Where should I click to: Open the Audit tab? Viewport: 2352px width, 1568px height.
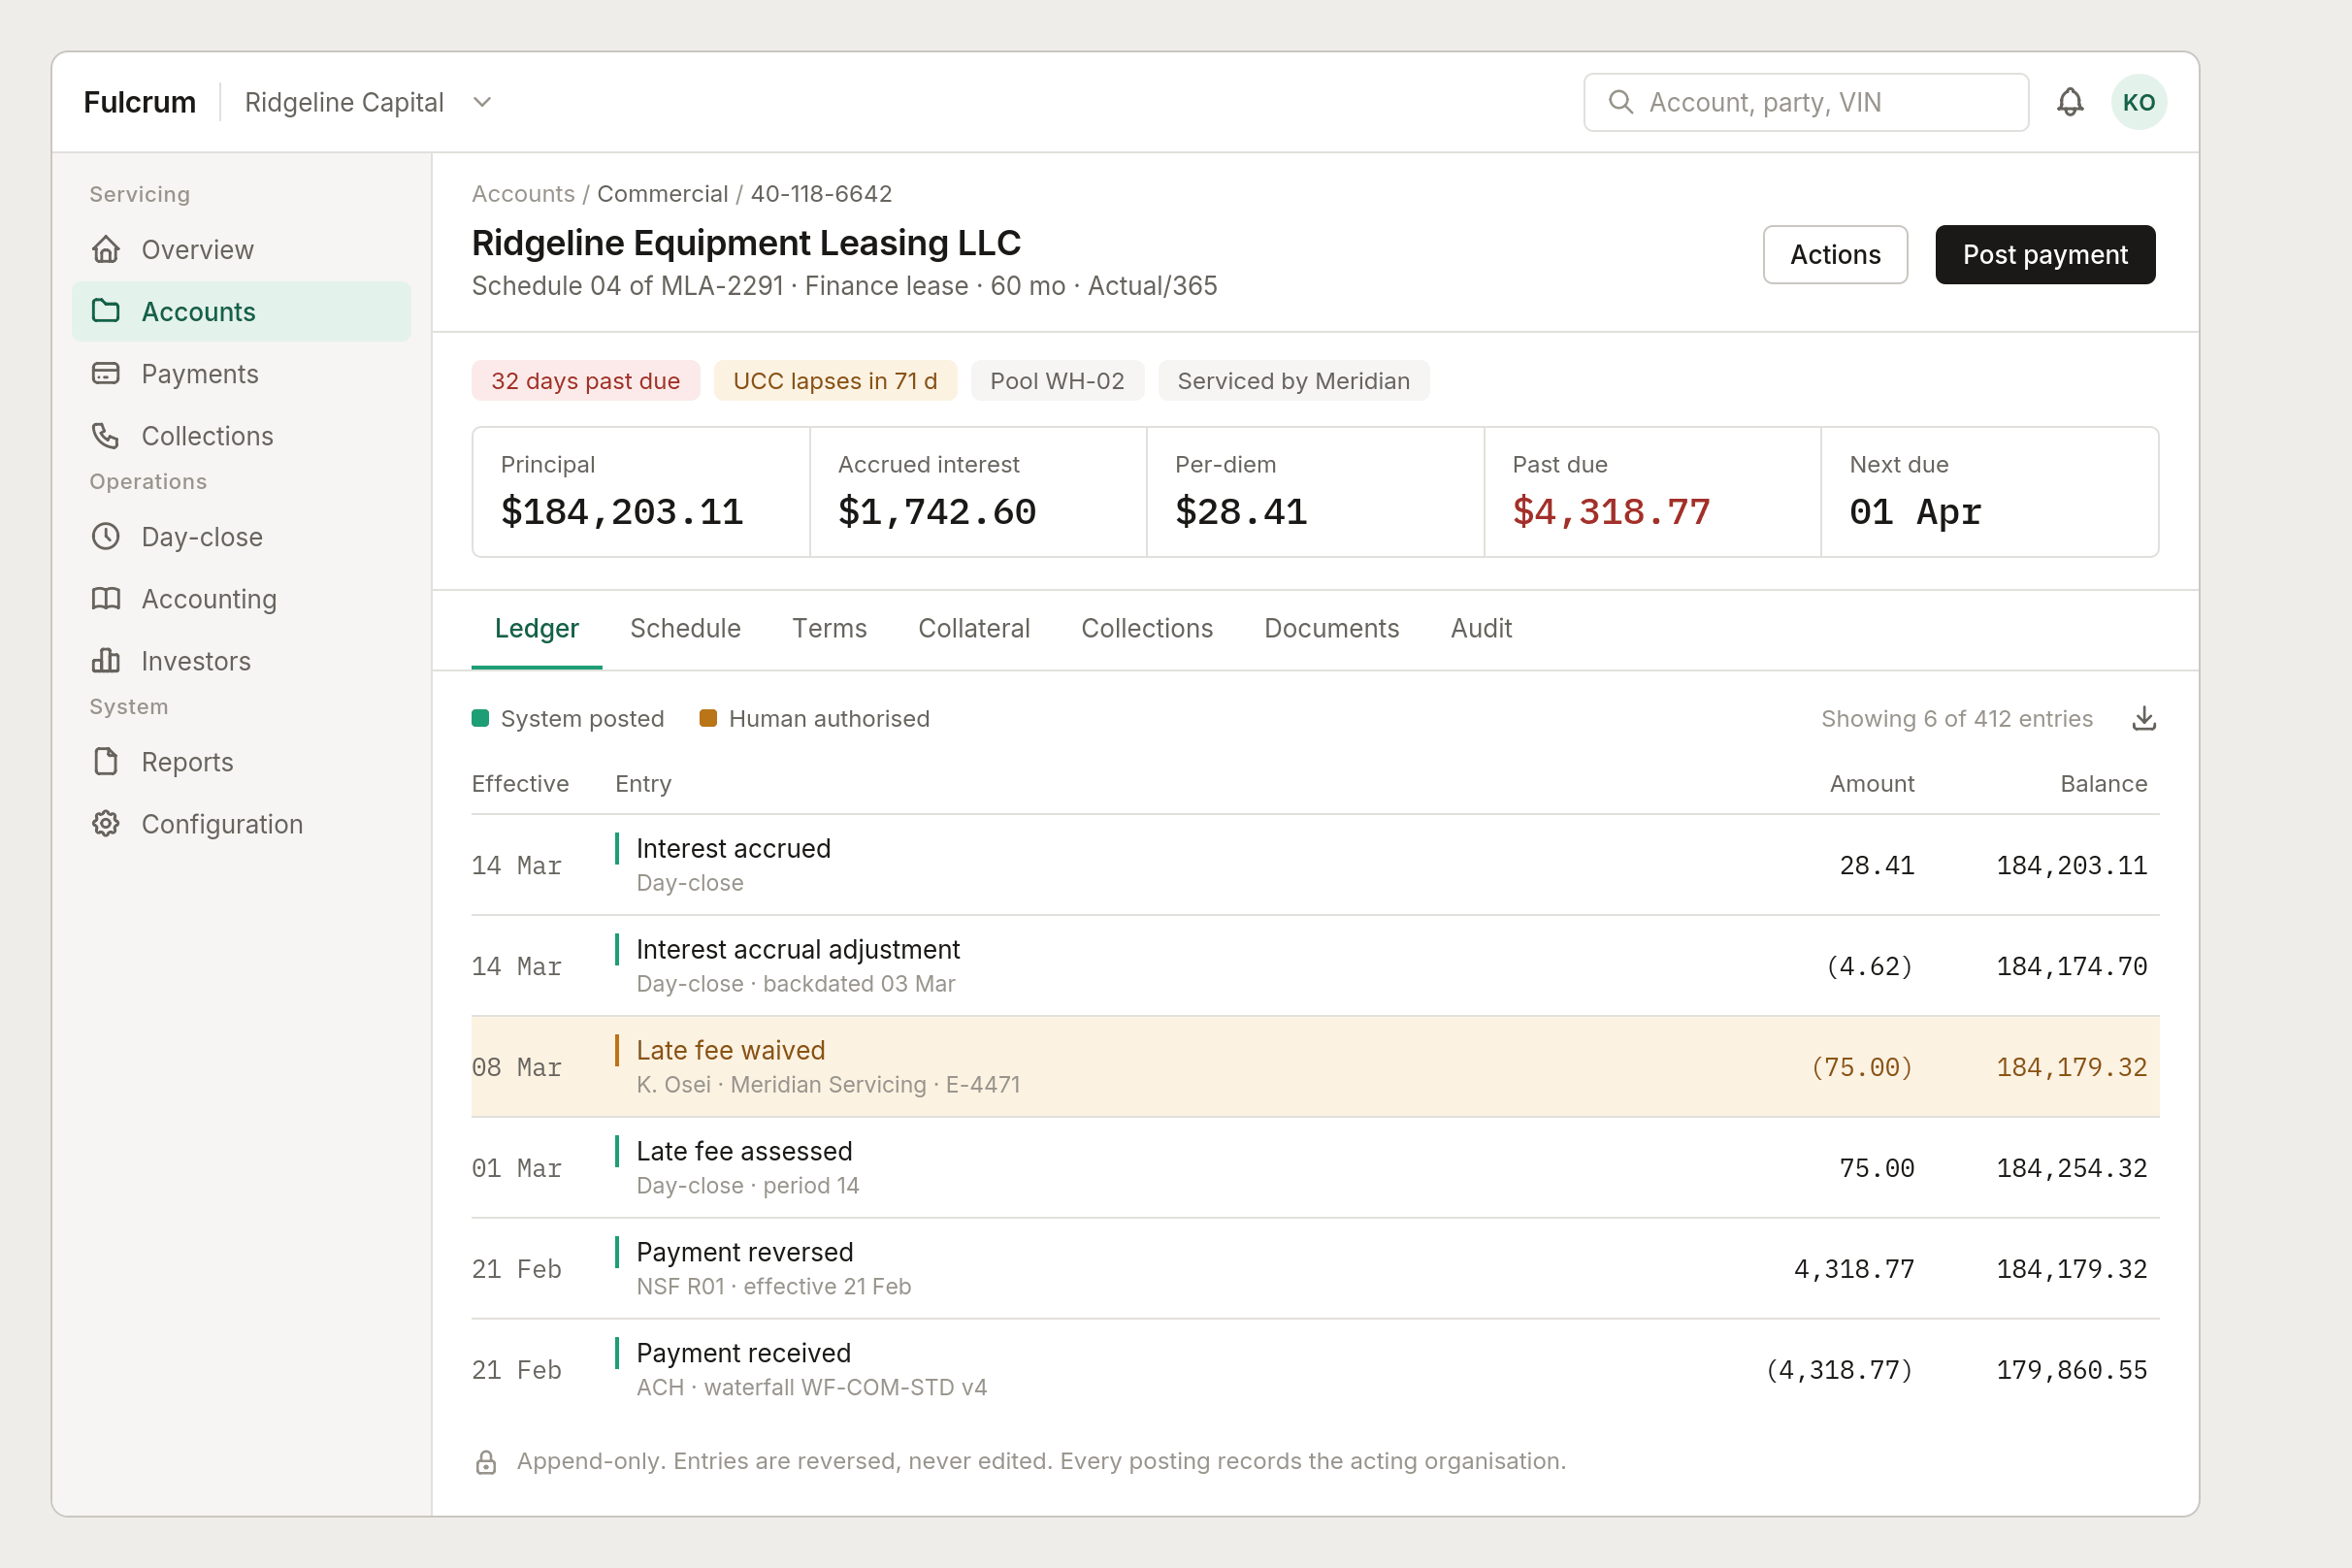1481,628
